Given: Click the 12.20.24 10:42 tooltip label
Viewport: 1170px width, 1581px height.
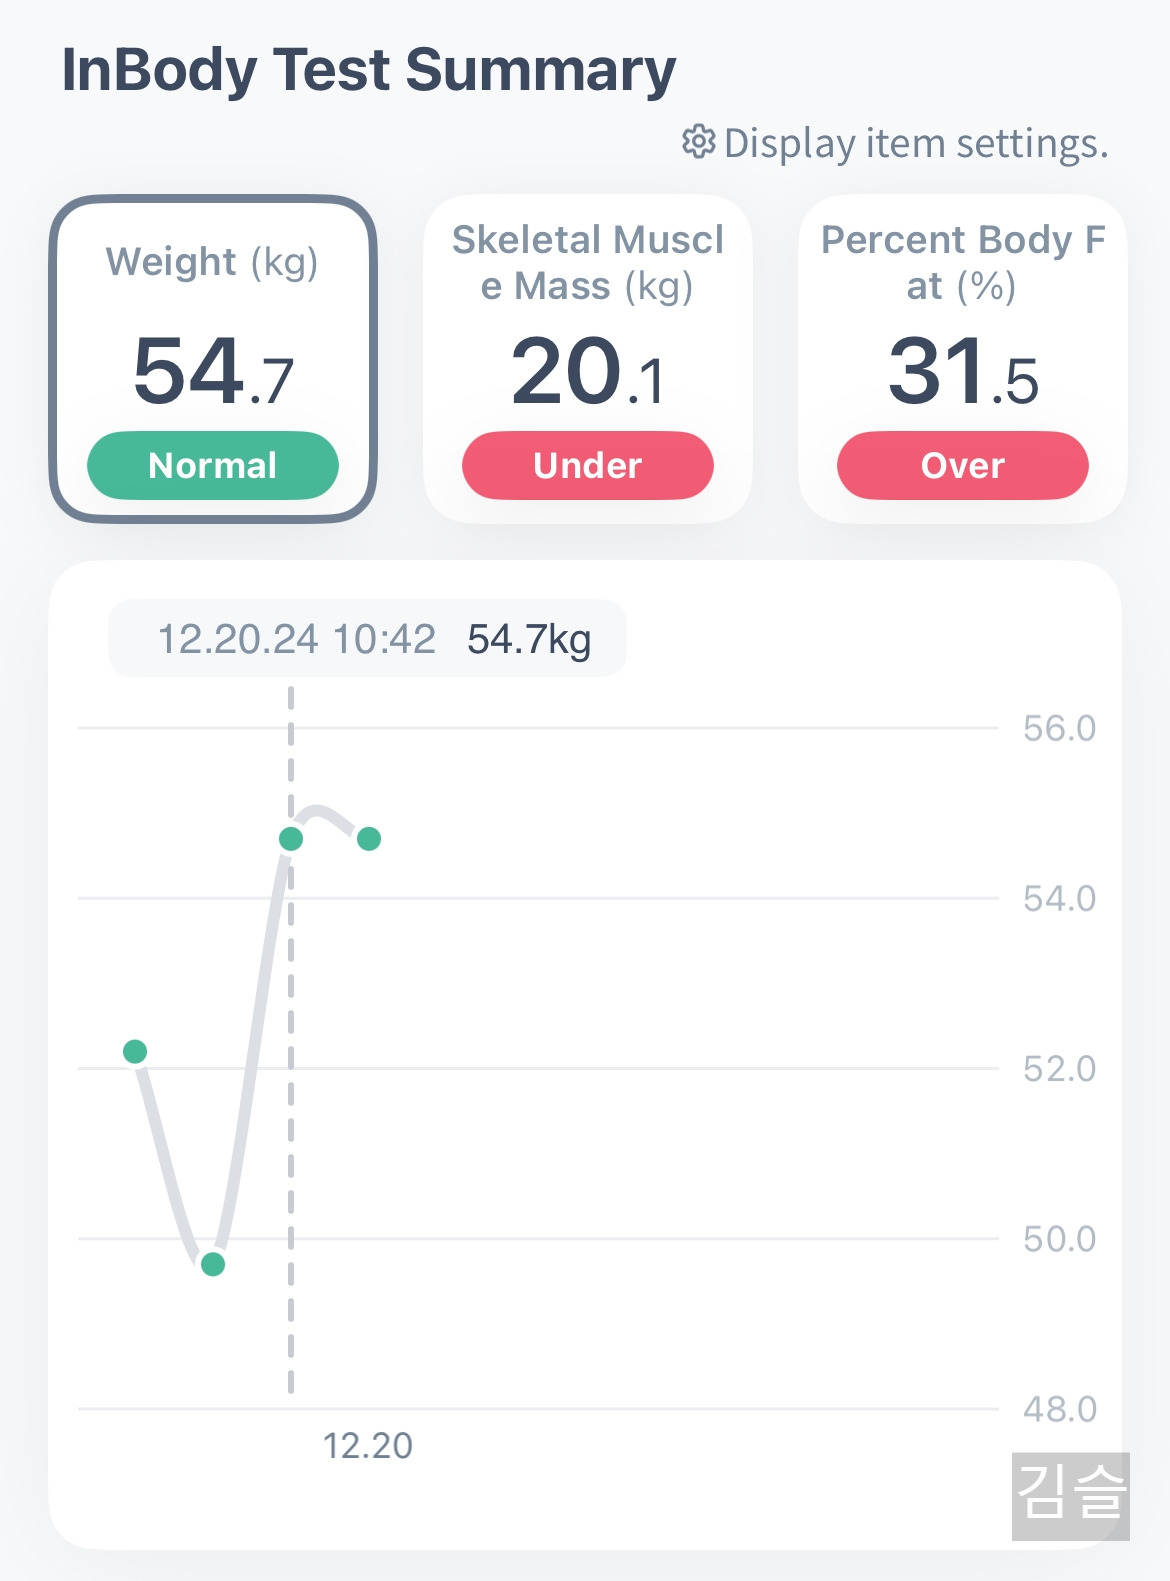Looking at the screenshot, I should point(297,639).
